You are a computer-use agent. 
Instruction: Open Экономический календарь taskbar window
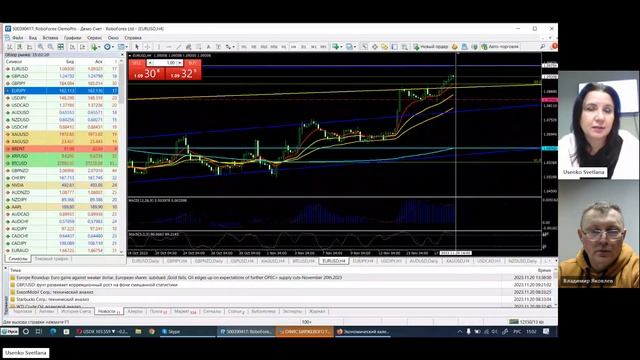[x=362, y=332]
